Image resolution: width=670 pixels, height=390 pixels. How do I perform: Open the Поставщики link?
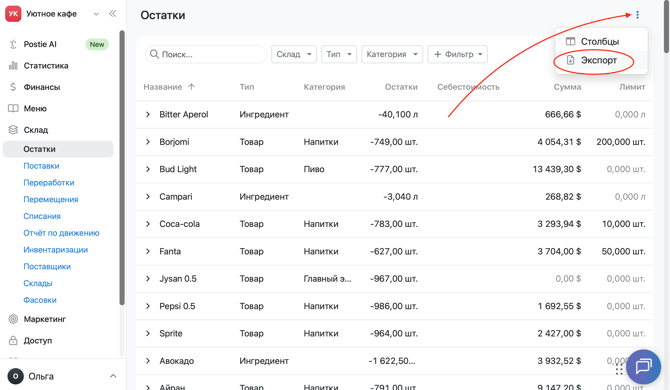[x=47, y=267]
